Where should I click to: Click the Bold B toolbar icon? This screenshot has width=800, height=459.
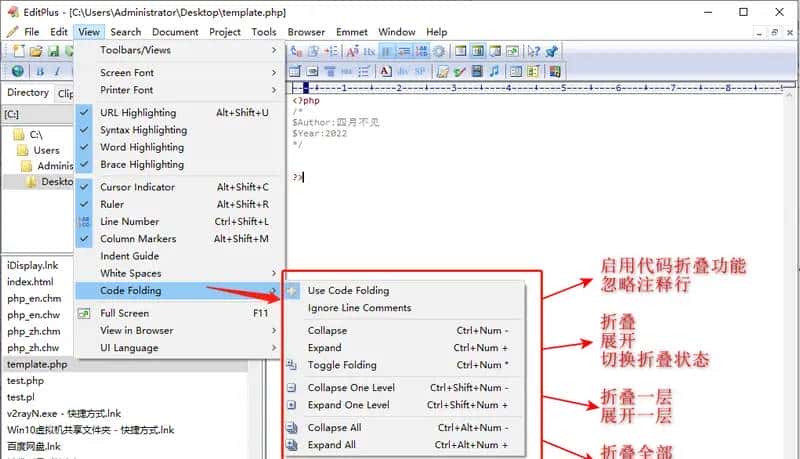tap(40, 71)
